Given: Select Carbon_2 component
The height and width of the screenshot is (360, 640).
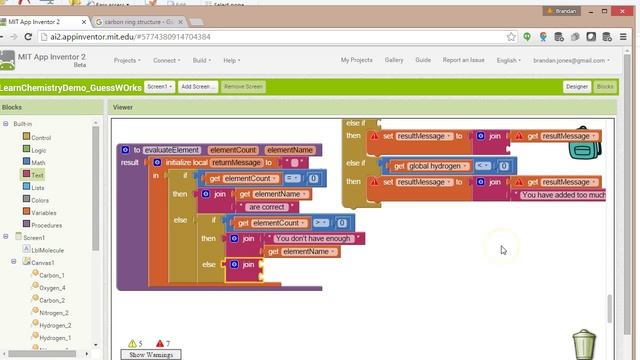Looking at the screenshot, I should [x=52, y=300].
